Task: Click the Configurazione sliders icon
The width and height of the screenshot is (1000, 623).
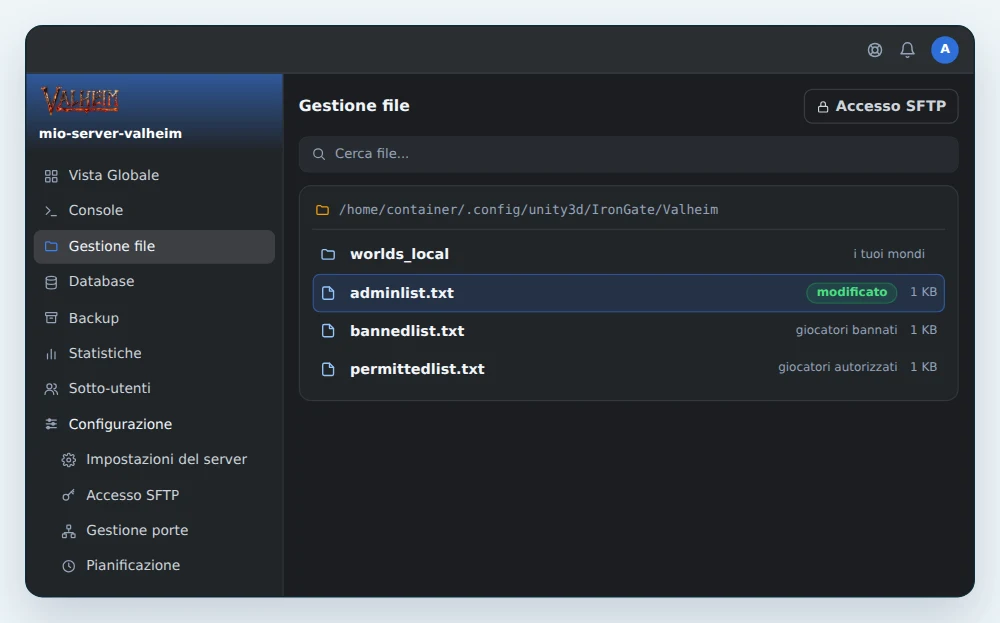Action: click(51, 424)
